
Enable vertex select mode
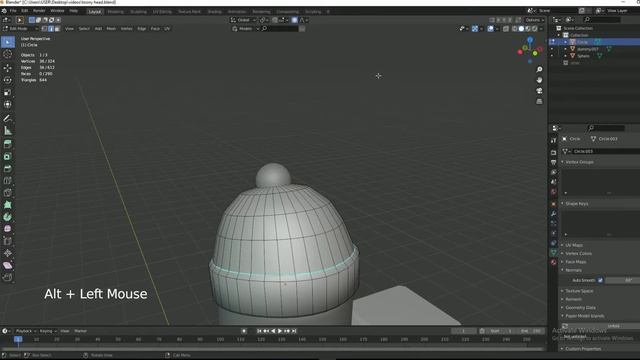tap(44, 29)
